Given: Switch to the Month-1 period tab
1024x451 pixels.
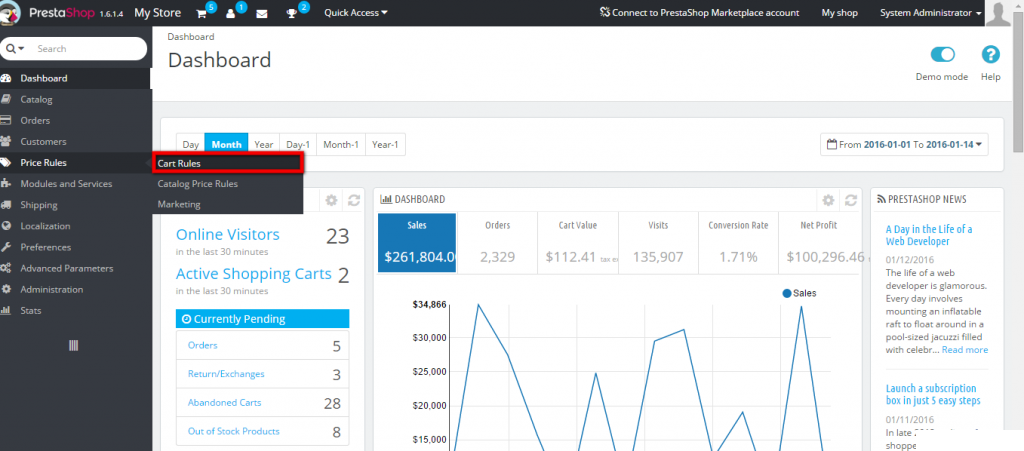Looking at the screenshot, I should [x=341, y=145].
